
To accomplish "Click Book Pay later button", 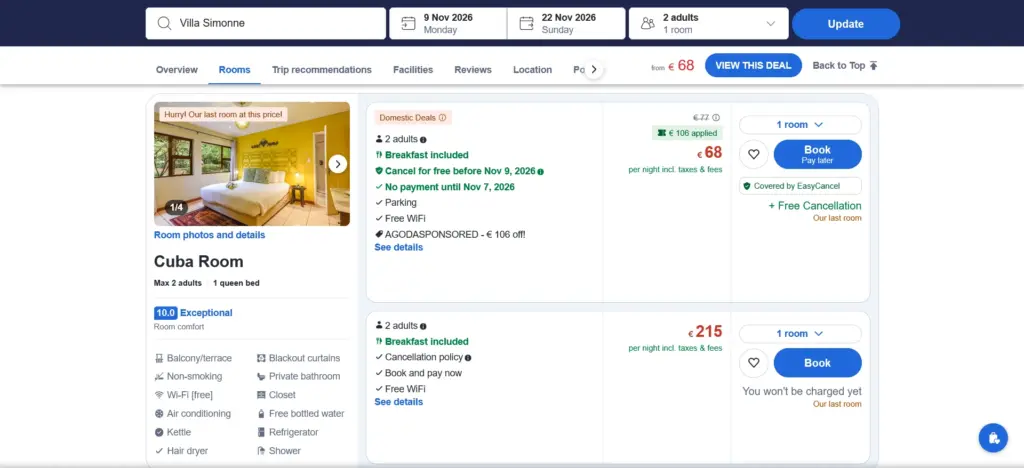I will point(818,154).
